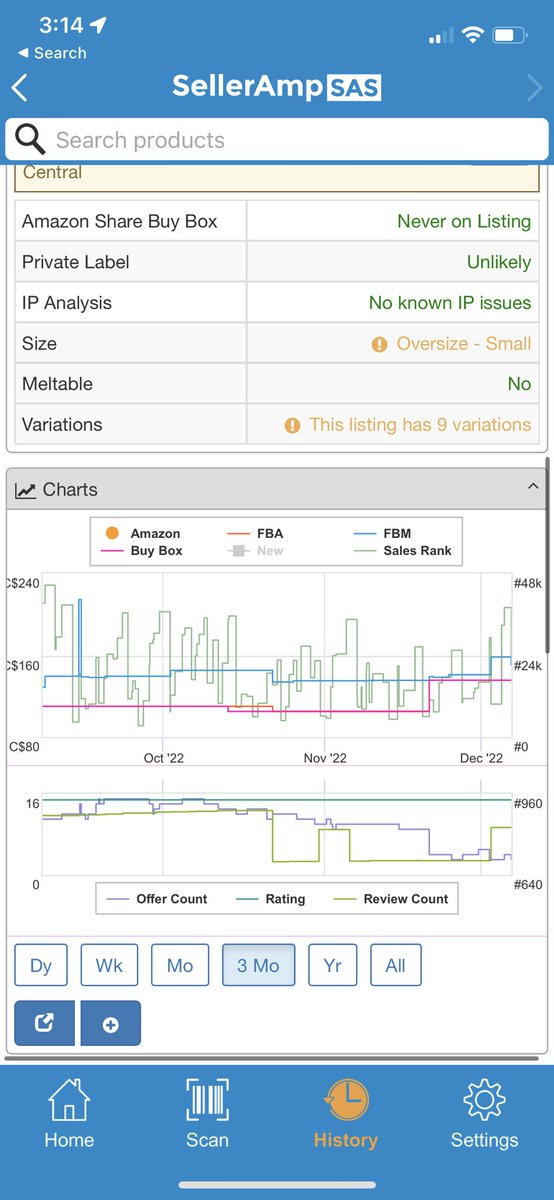Go back with the left chevron arrow
Viewport: 554px width, 1200px height.
click(19, 87)
